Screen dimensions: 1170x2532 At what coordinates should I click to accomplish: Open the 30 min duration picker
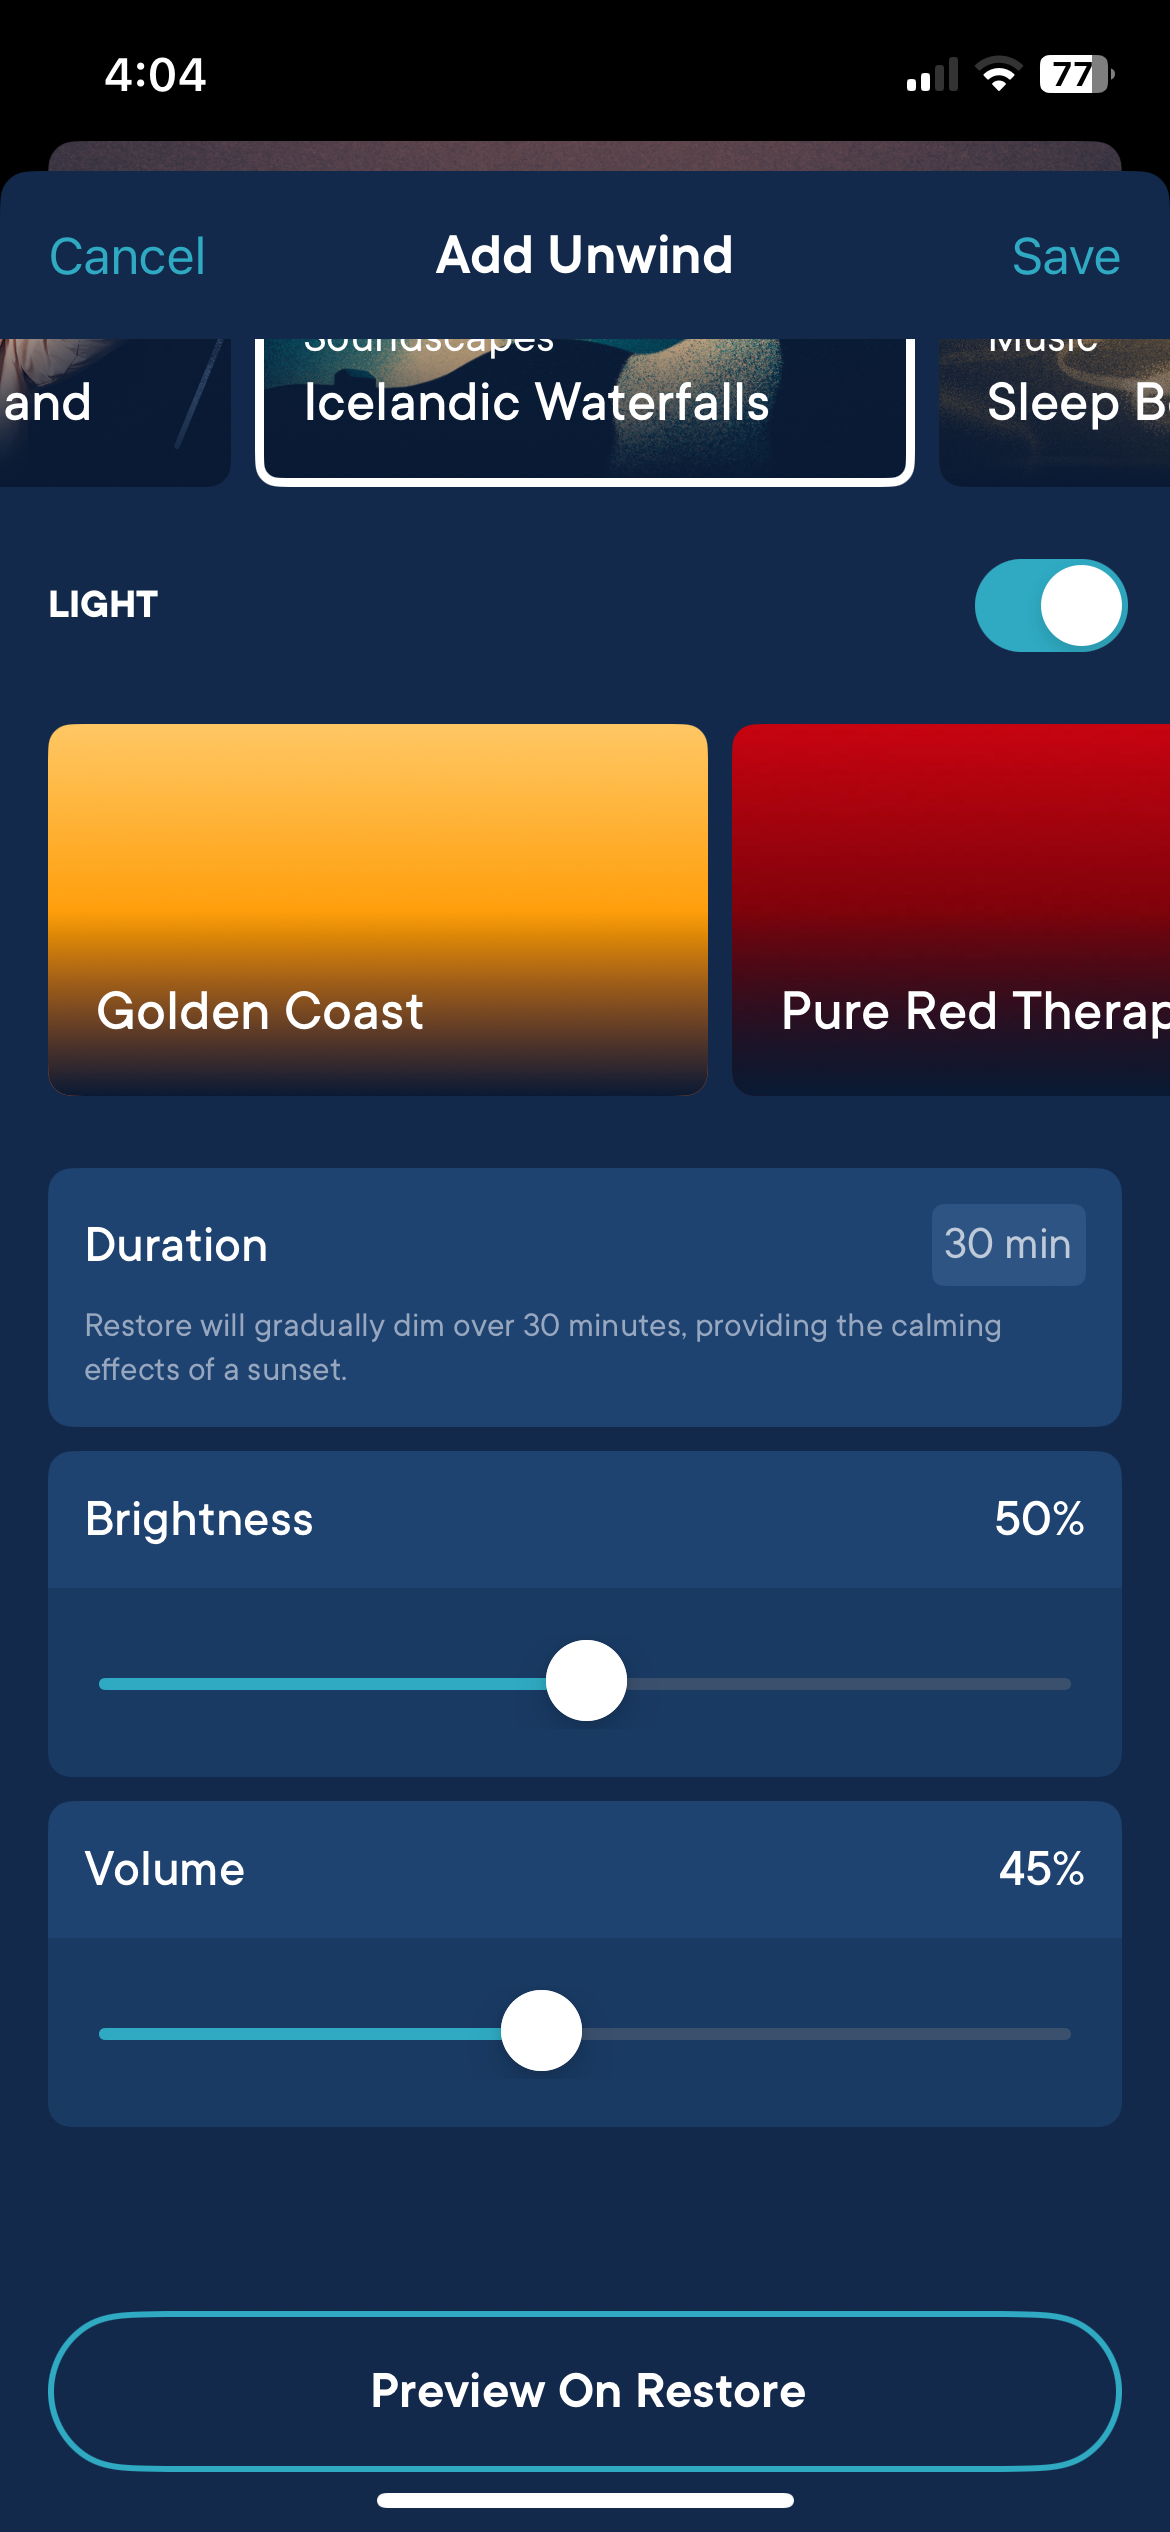coord(1008,1244)
